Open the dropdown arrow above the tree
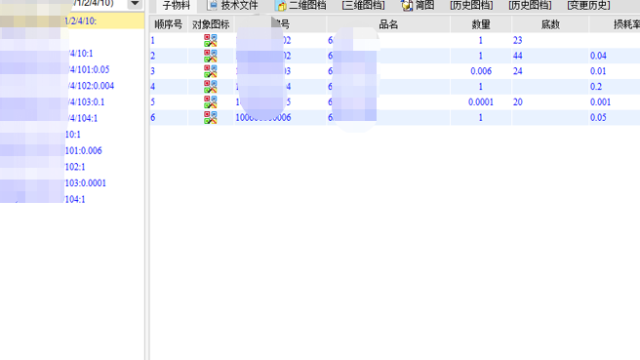The height and width of the screenshot is (360, 640). tap(135, 4)
